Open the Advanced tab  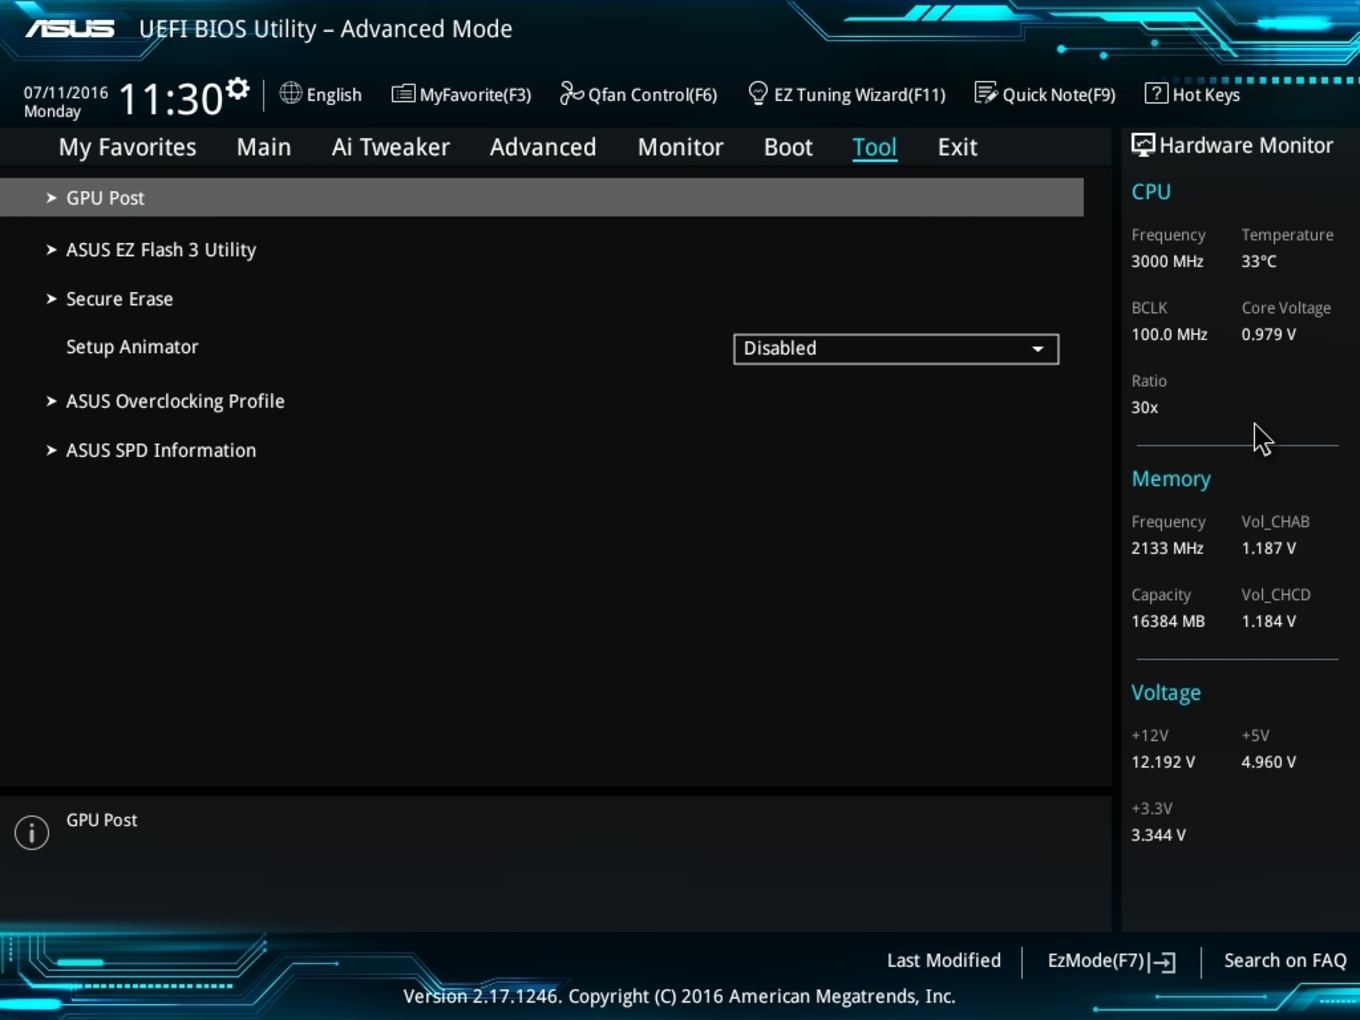pyautogui.click(x=543, y=147)
